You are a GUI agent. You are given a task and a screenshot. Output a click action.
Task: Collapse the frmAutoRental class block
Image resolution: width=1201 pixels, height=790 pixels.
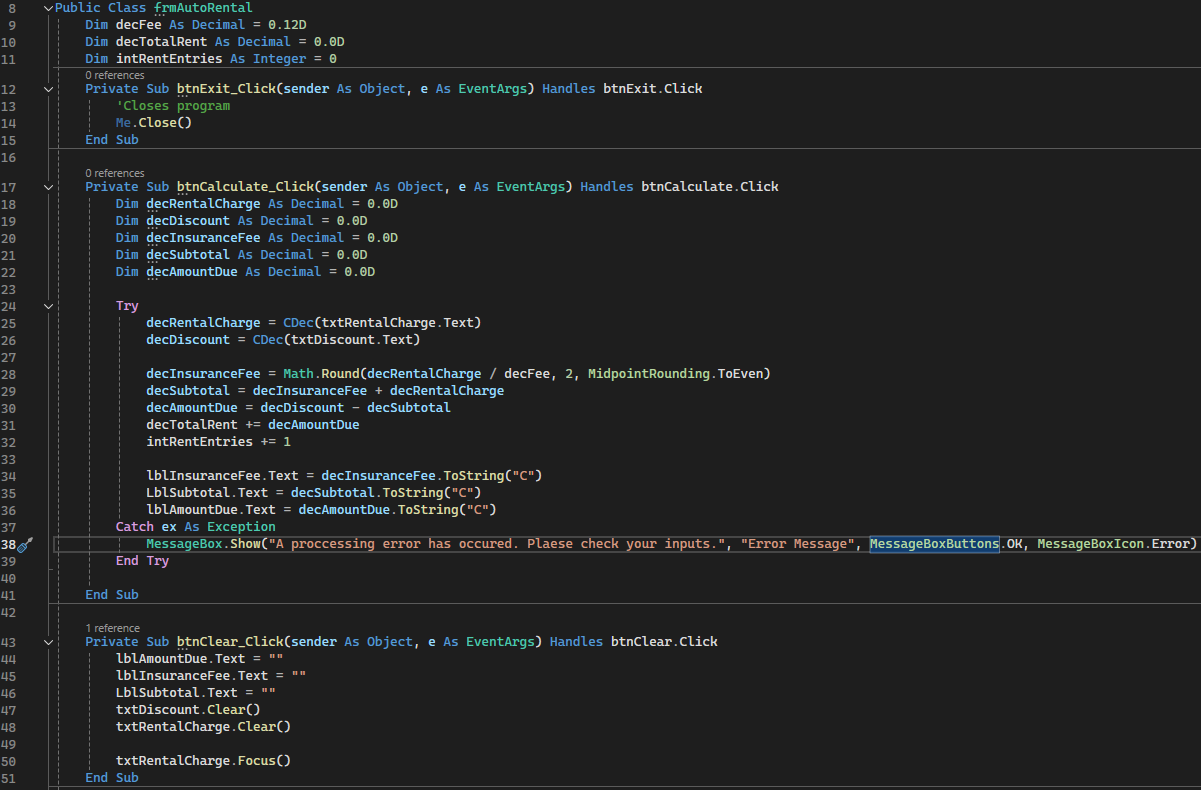coord(49,8)
